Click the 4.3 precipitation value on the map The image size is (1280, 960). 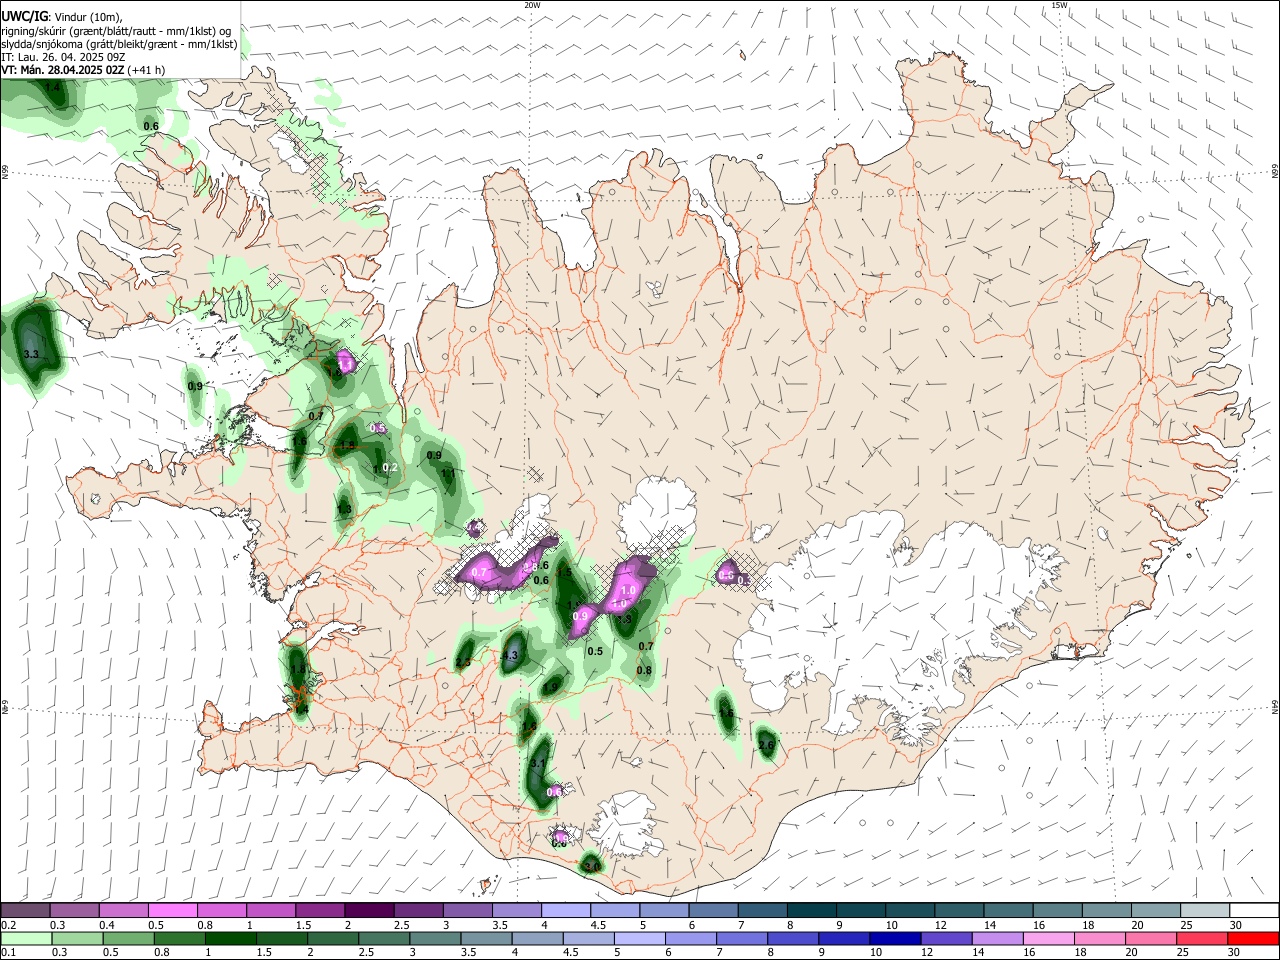click(510, 656)
